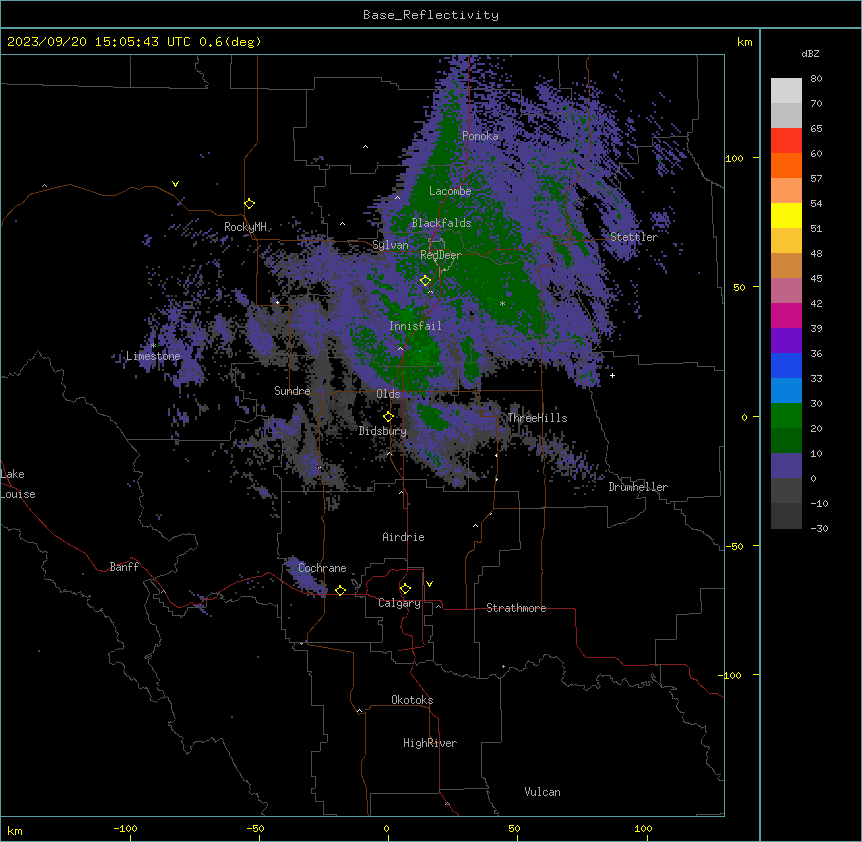Click the ThreeHills label
The image size is (862, 842).
click(x=537, y=418)
